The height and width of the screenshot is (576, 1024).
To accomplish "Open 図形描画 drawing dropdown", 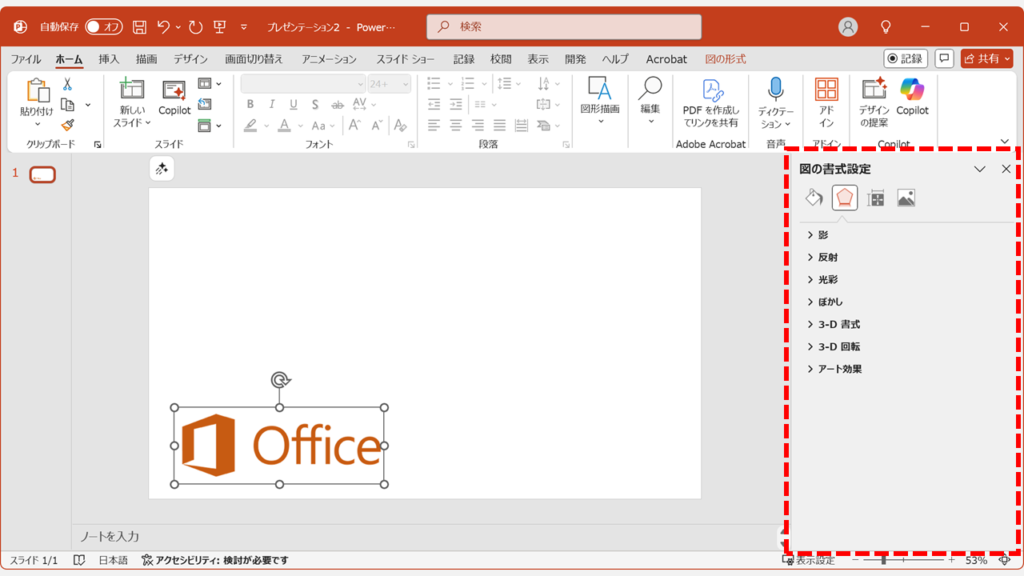I will pyautogui.click(x=600, y=100).
